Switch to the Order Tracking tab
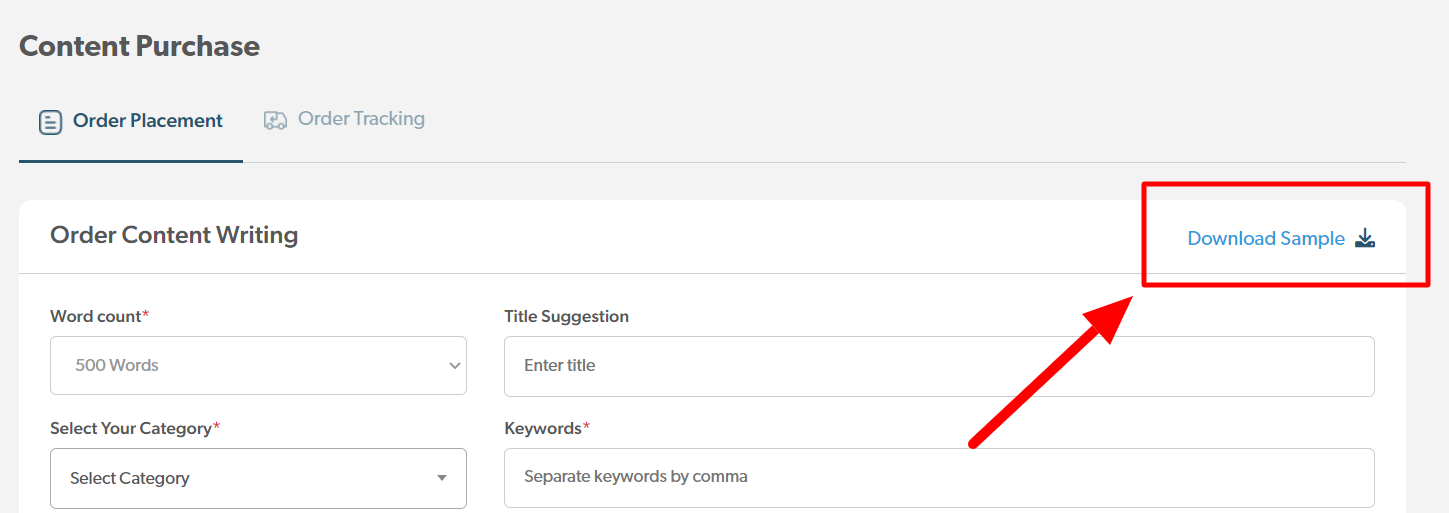Viewport: 1449px width, 513px height. (x=361, y=119)
